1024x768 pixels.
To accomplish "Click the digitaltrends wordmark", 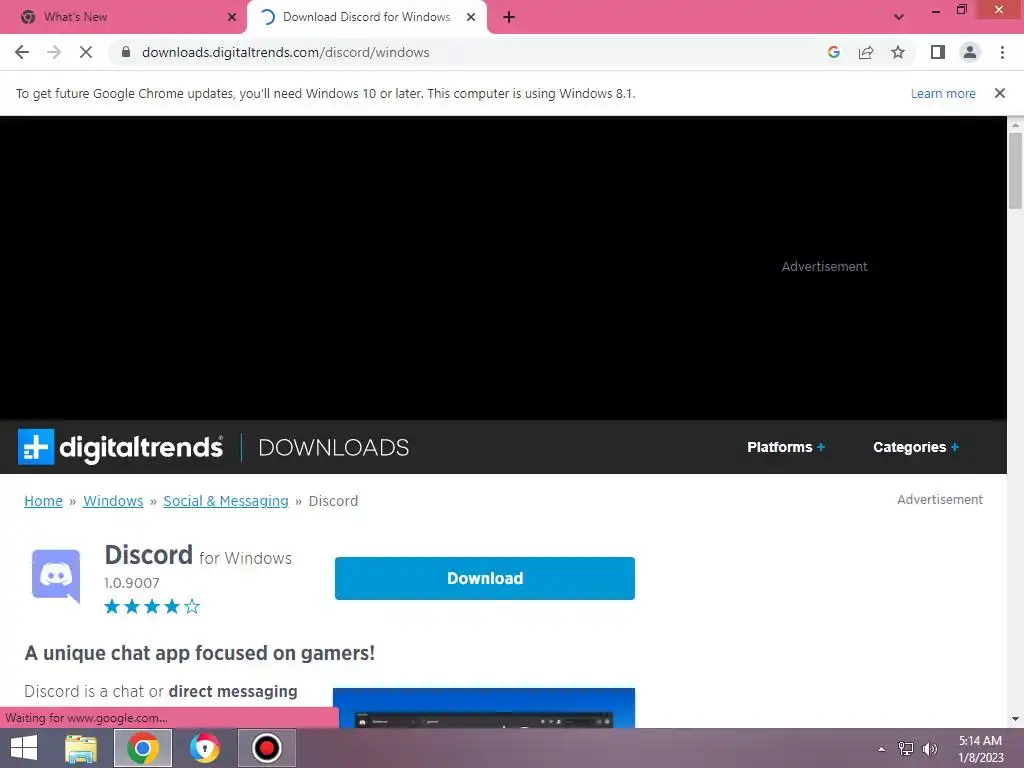I will [141, 447].
